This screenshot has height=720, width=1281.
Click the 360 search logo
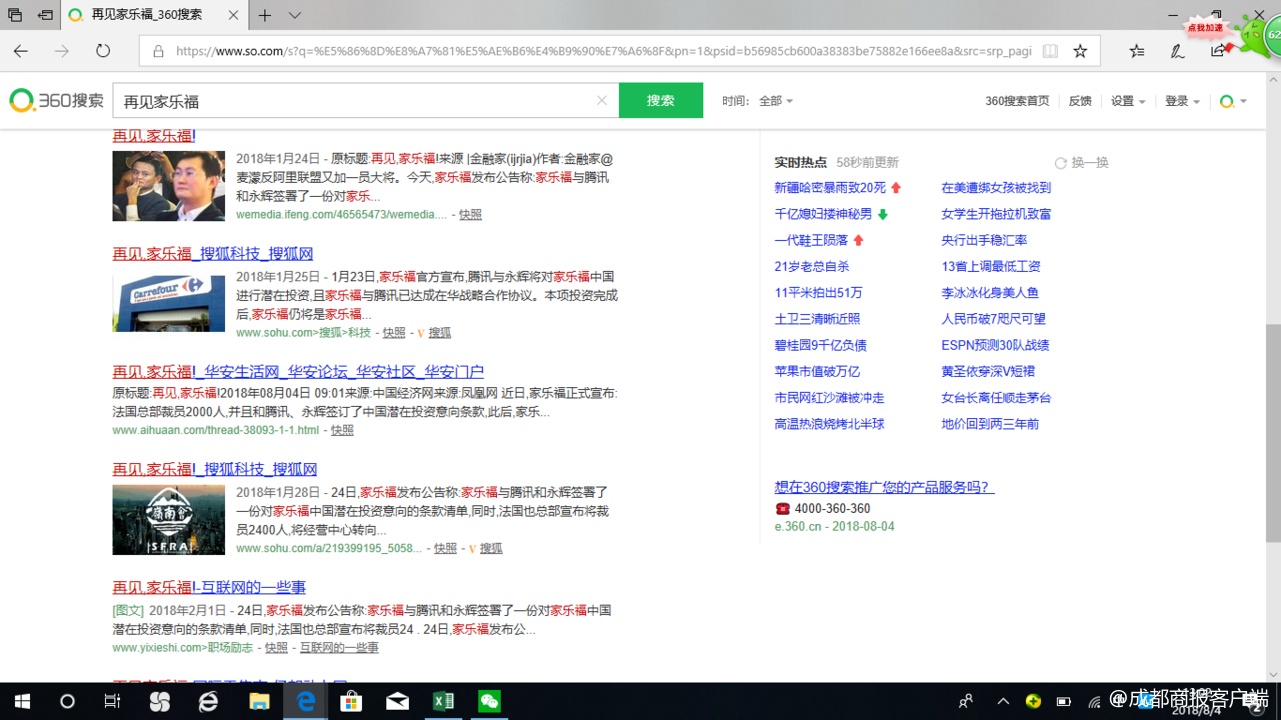(56, 100)
